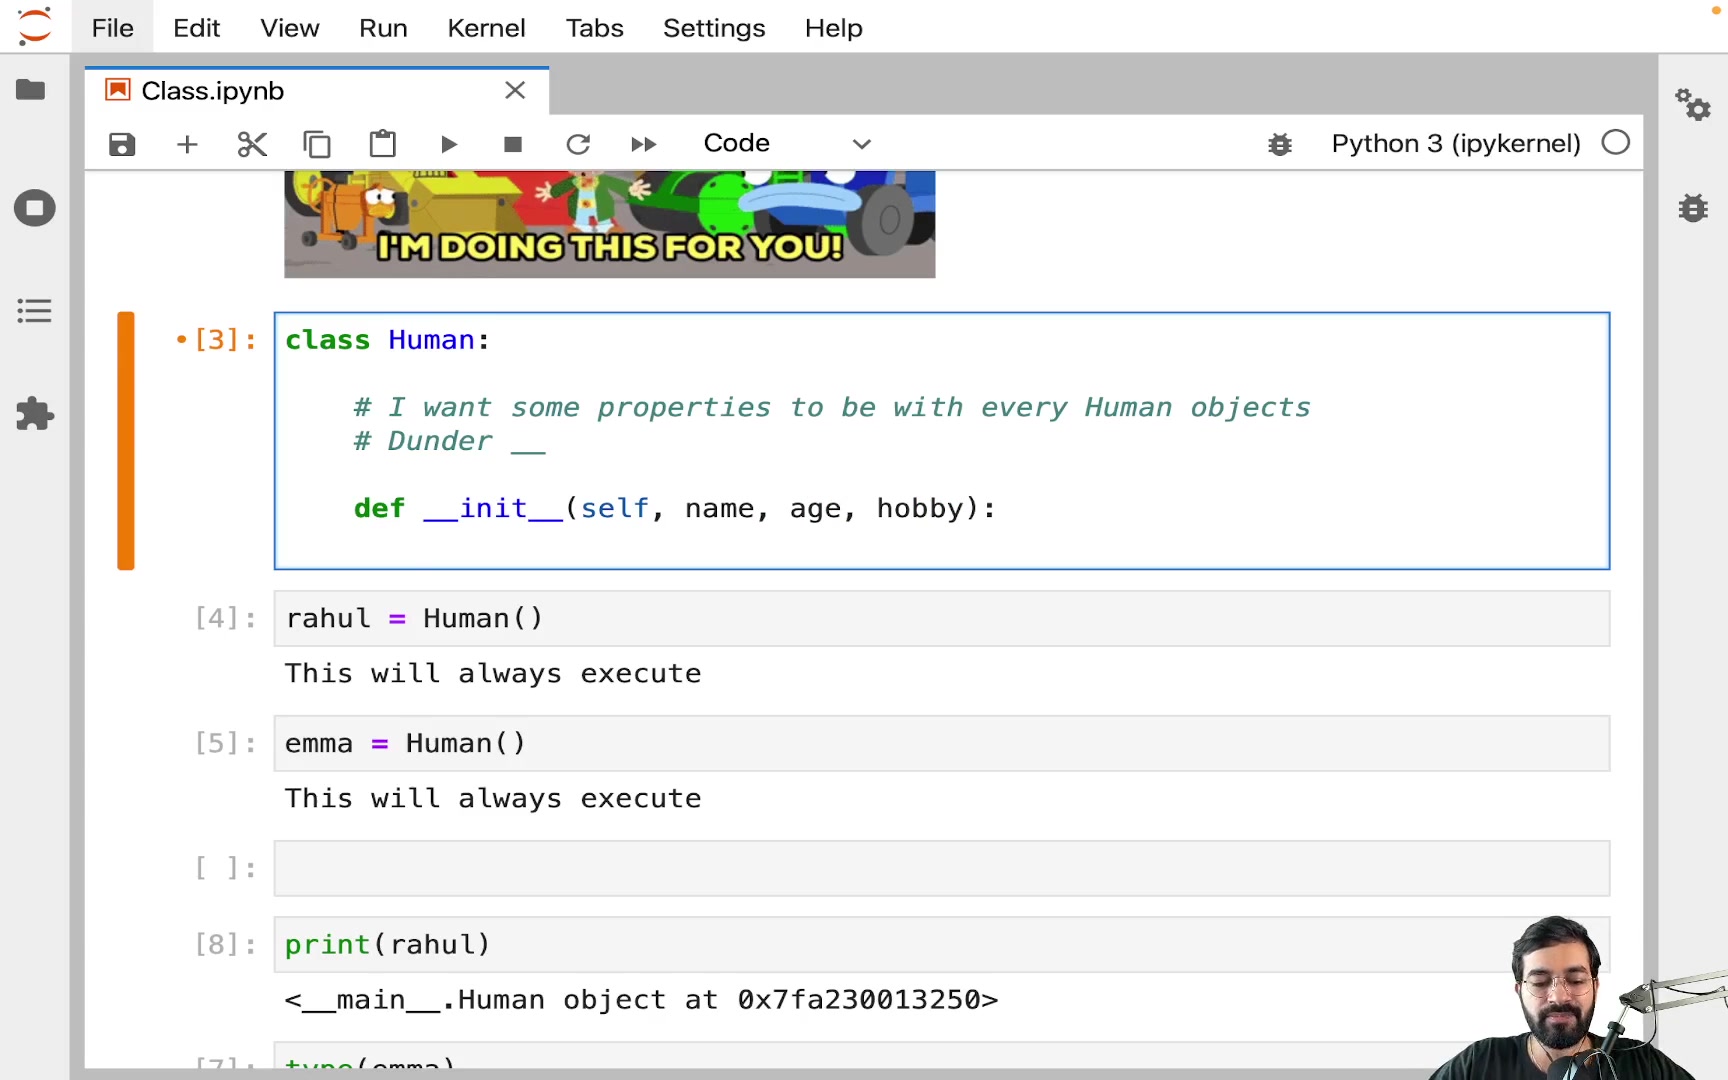This screenshot has width=1728, height=1080.
Task: Open the Debugger panel in right sidebar
Action: coord(1693,208)
